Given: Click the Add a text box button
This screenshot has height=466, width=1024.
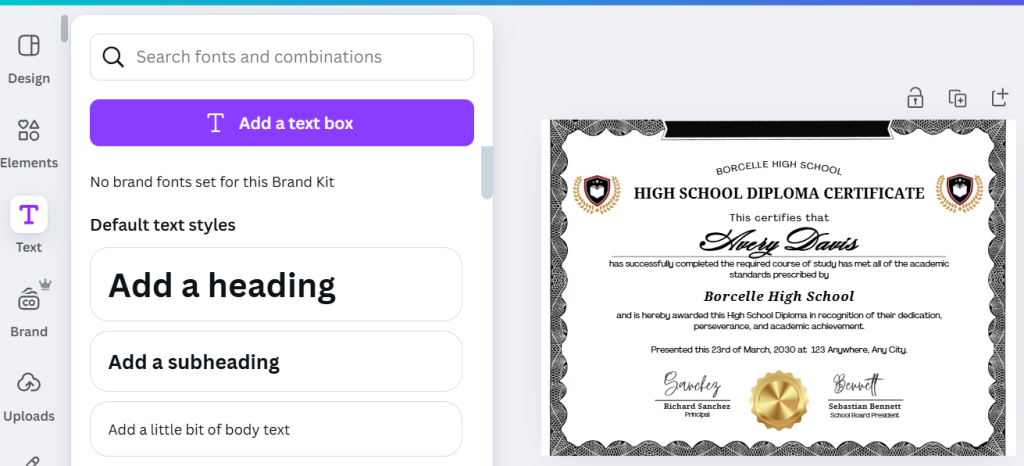Looking at the screenshot, I should coord(282,123).
